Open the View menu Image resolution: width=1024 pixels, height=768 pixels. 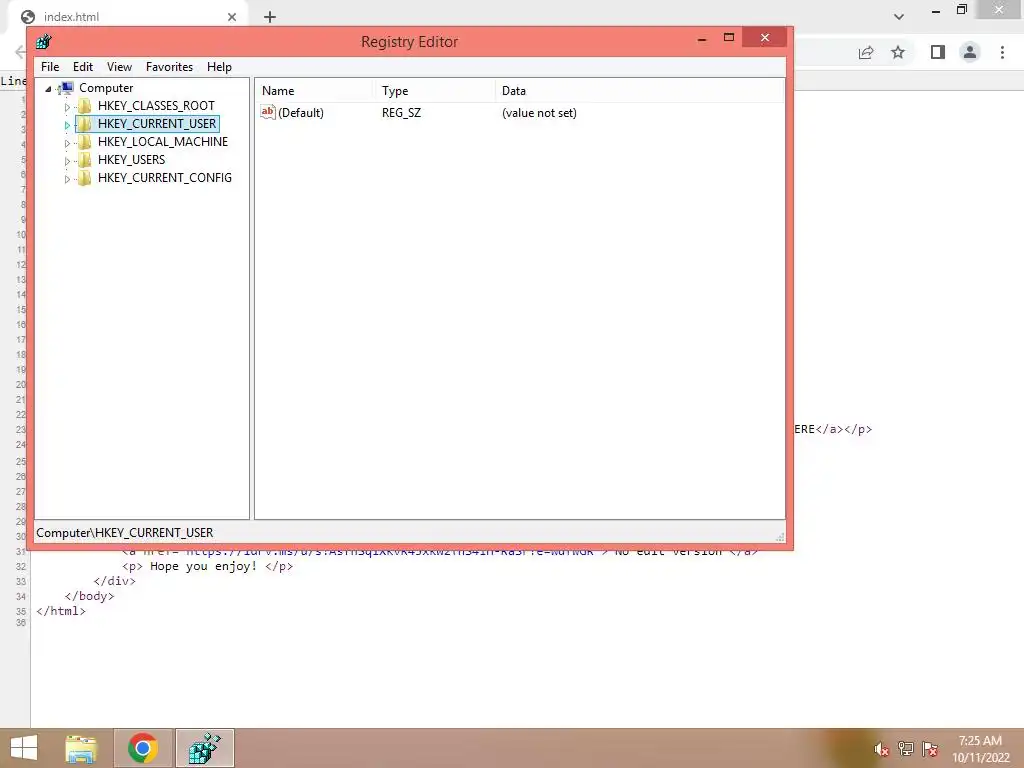(120, 67)
